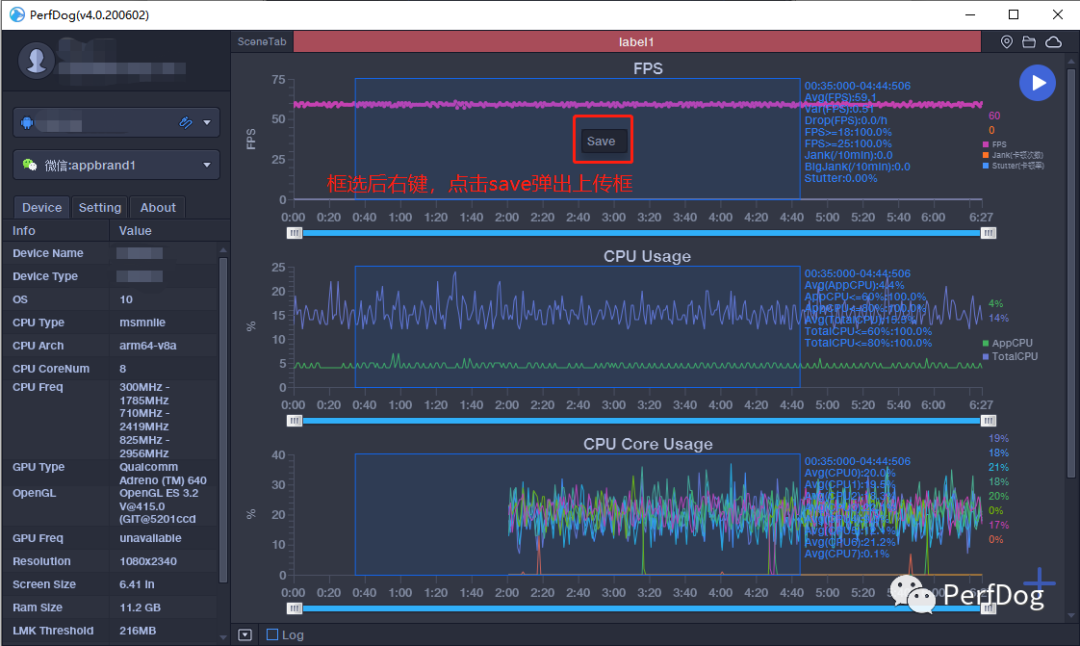Click left handle of CPU Usage range slider
The height and width of the screenshot is (646, 1080).
pos(294,421)
